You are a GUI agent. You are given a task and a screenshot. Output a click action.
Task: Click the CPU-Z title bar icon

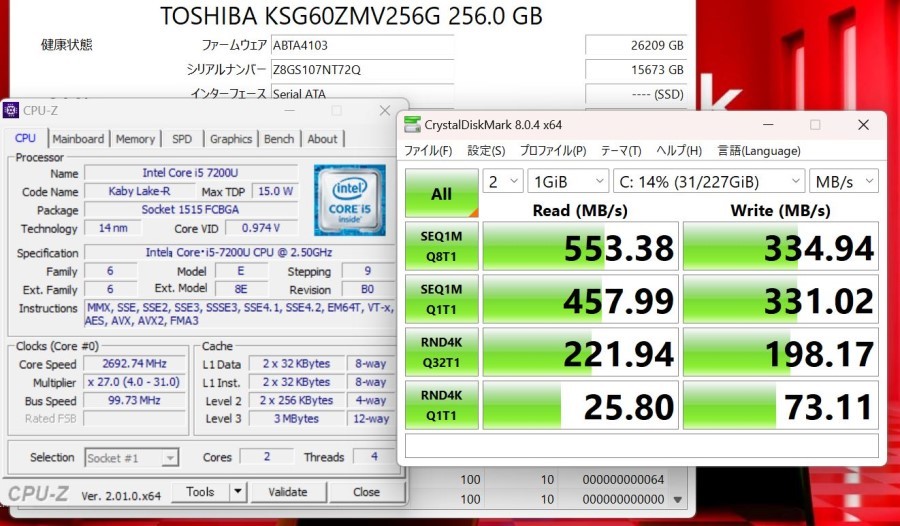click(x=11, y=110)
